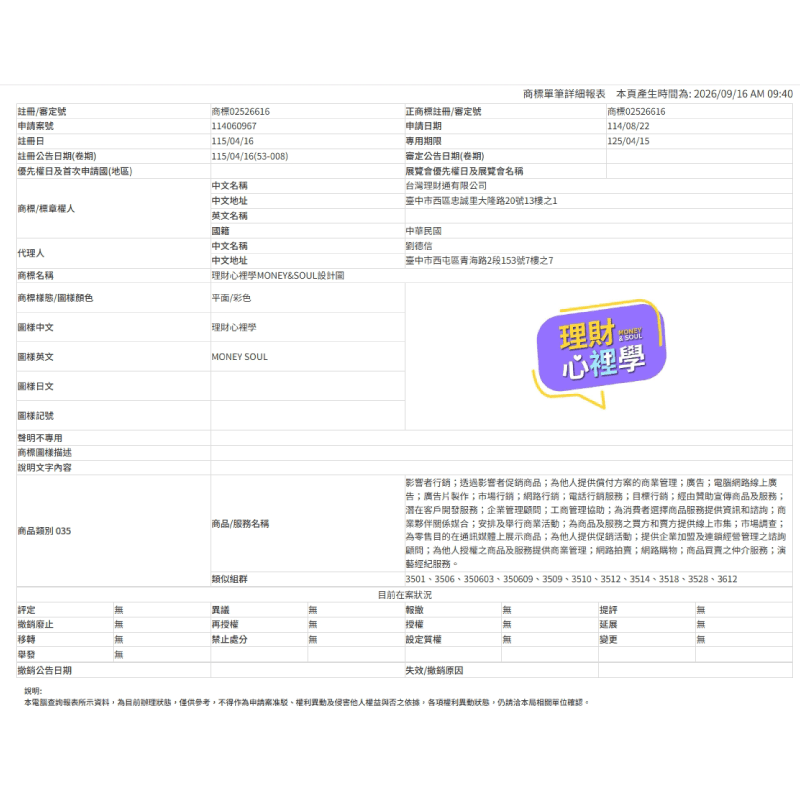800x800 pixels.
Task: Select the application date 114/08/22
Action: point(628,126)
